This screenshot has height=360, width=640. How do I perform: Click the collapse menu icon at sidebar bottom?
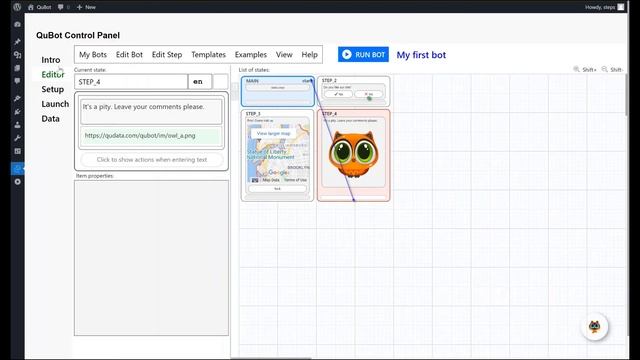coord(17,182)
